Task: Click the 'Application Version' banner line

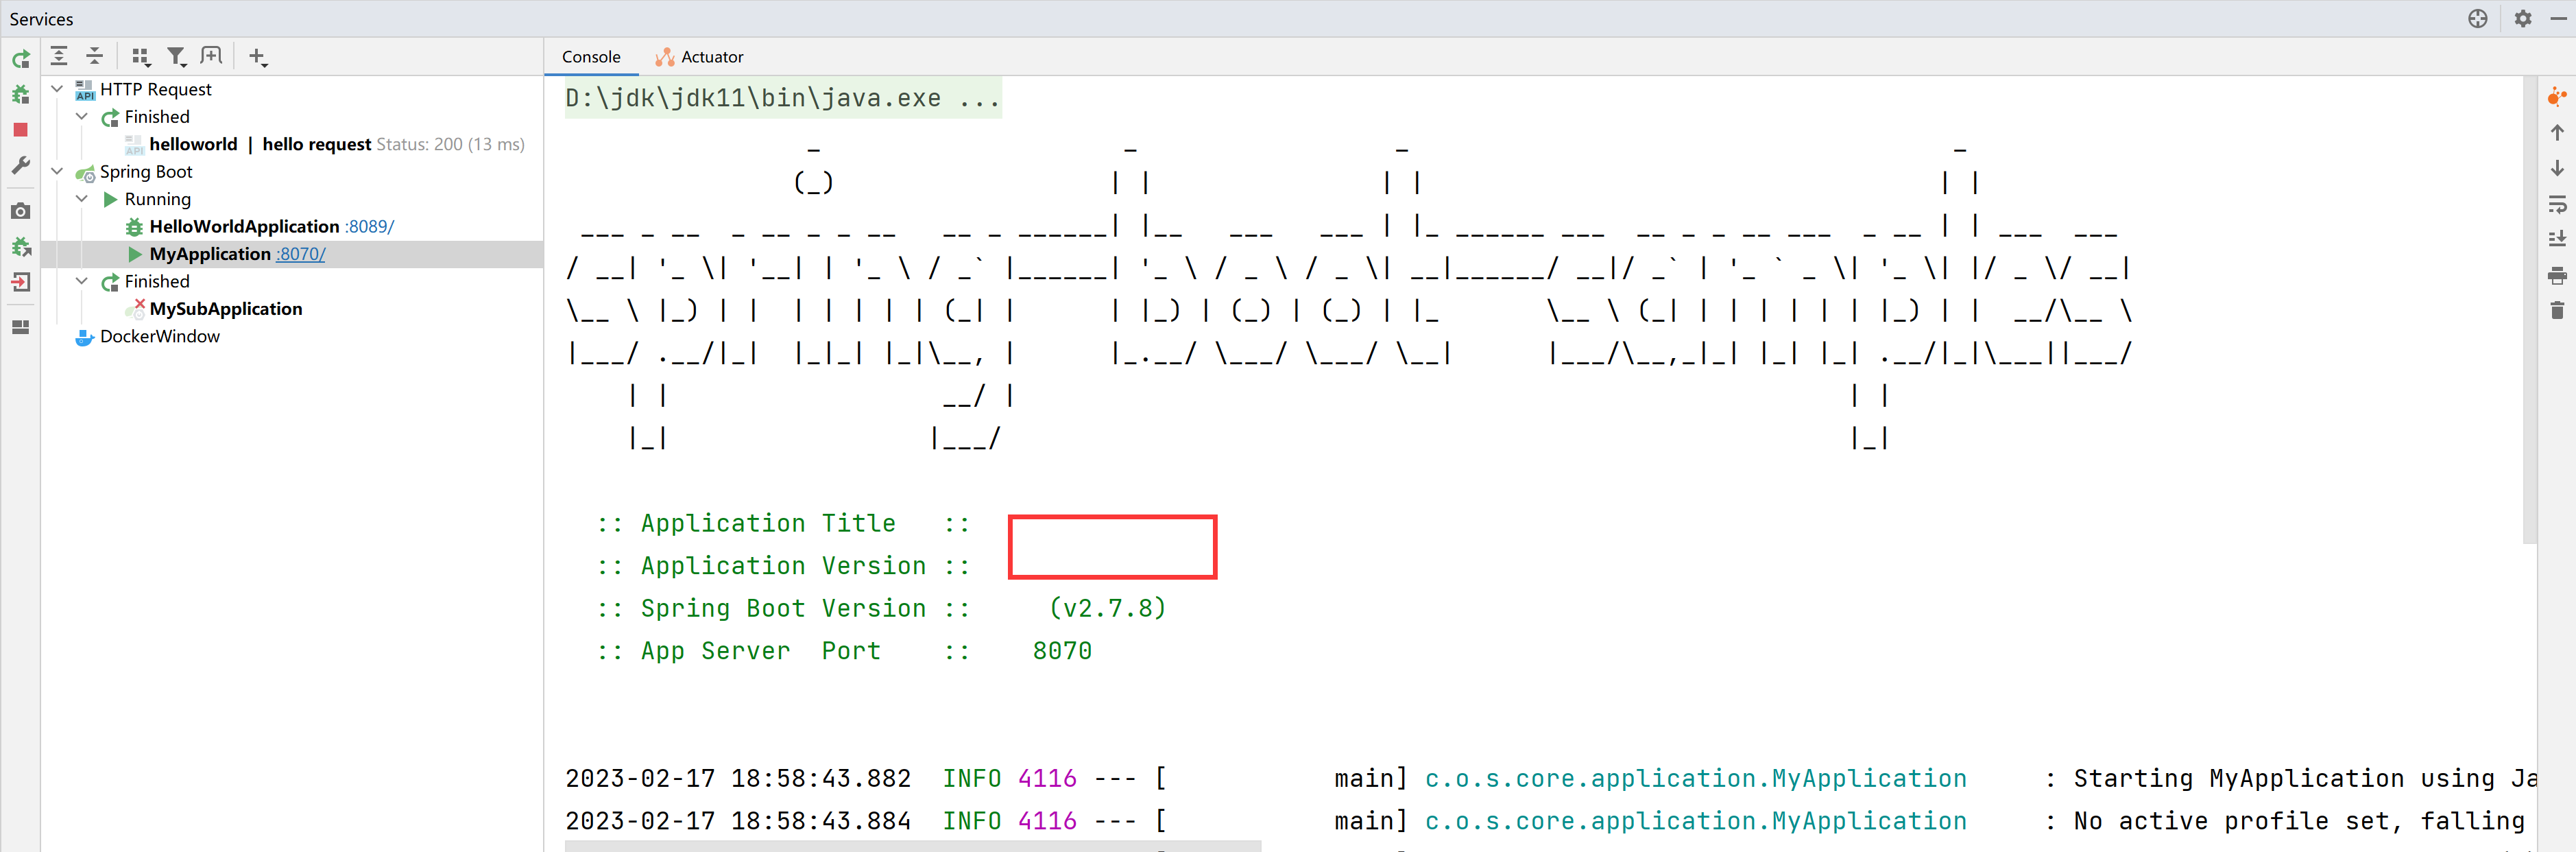Action: 783,566
